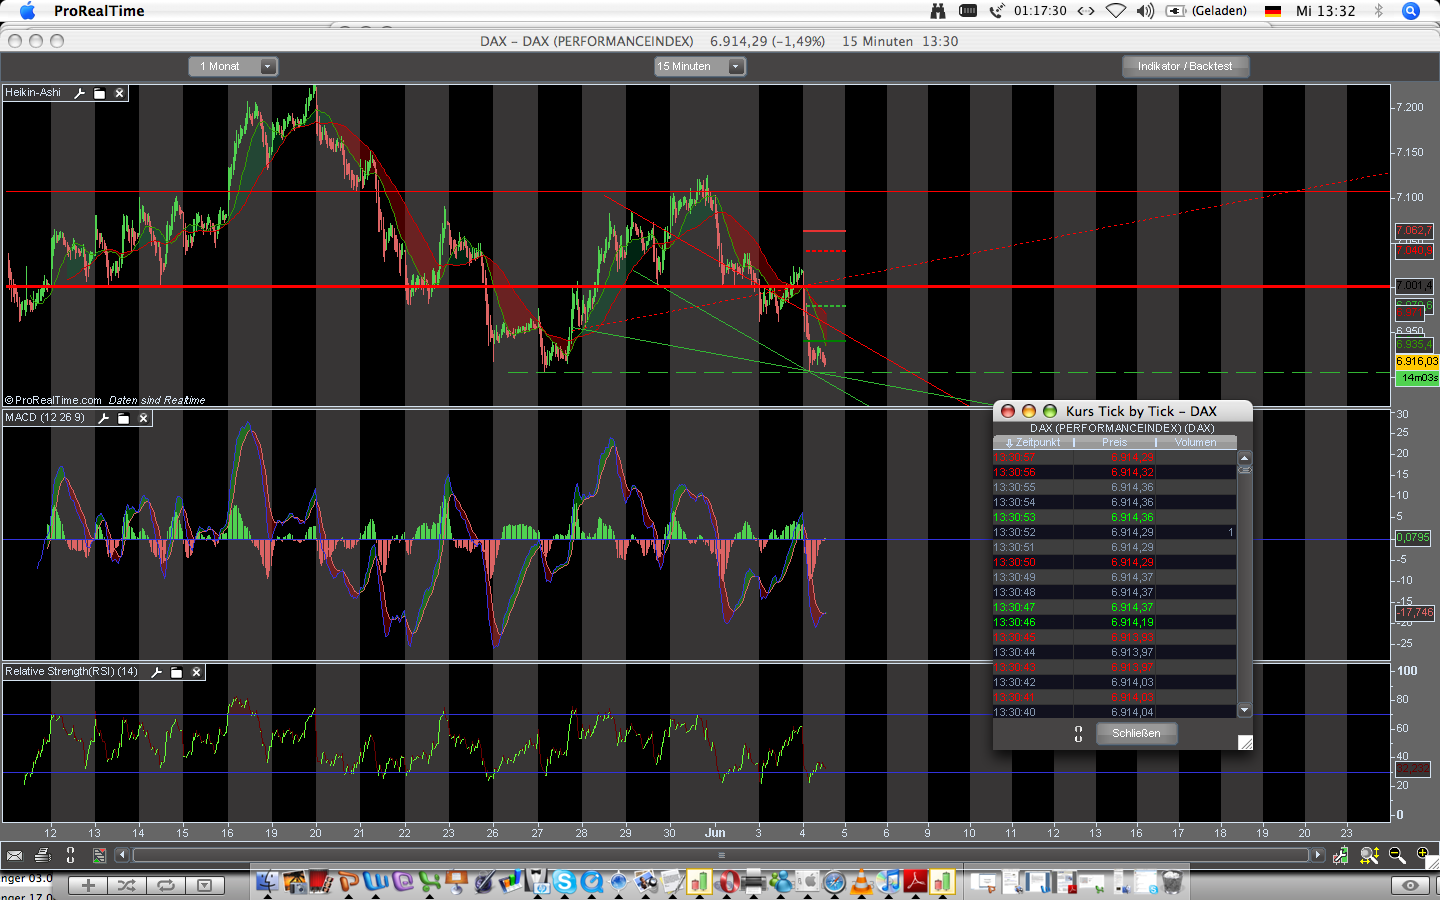The height and width of the screenshot is (900, 1440).
Task: Open Heikin-Ashi chart settings wrench
Action: pyautogui.click(x=80, y=93)
